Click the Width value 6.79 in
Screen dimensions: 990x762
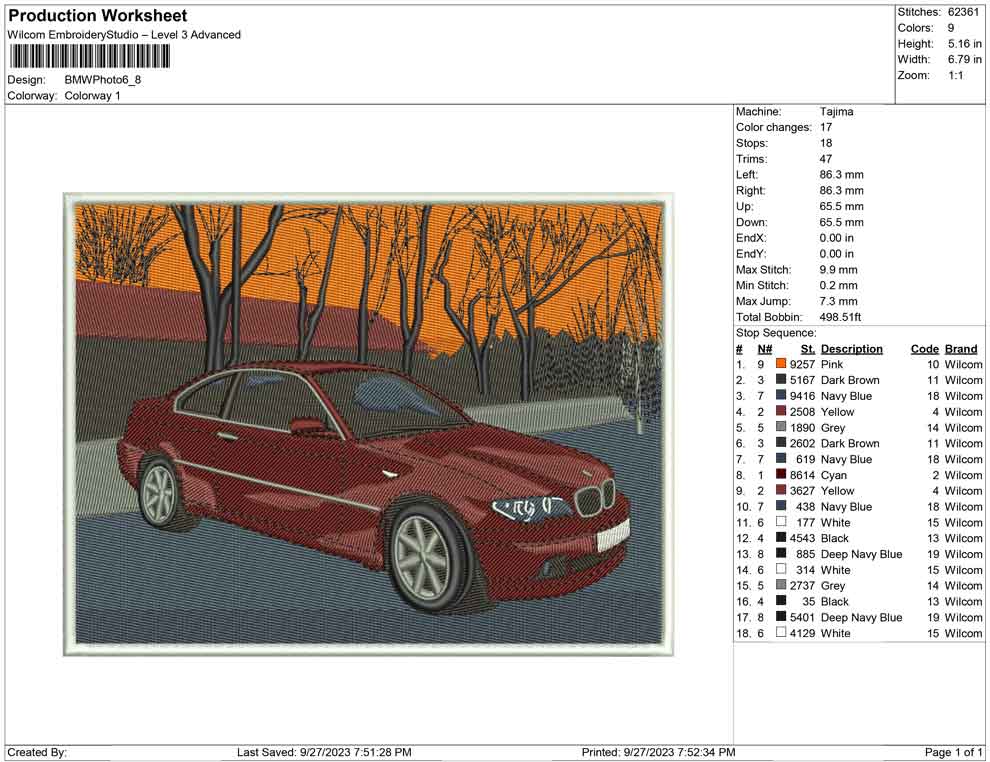[965, 59]
